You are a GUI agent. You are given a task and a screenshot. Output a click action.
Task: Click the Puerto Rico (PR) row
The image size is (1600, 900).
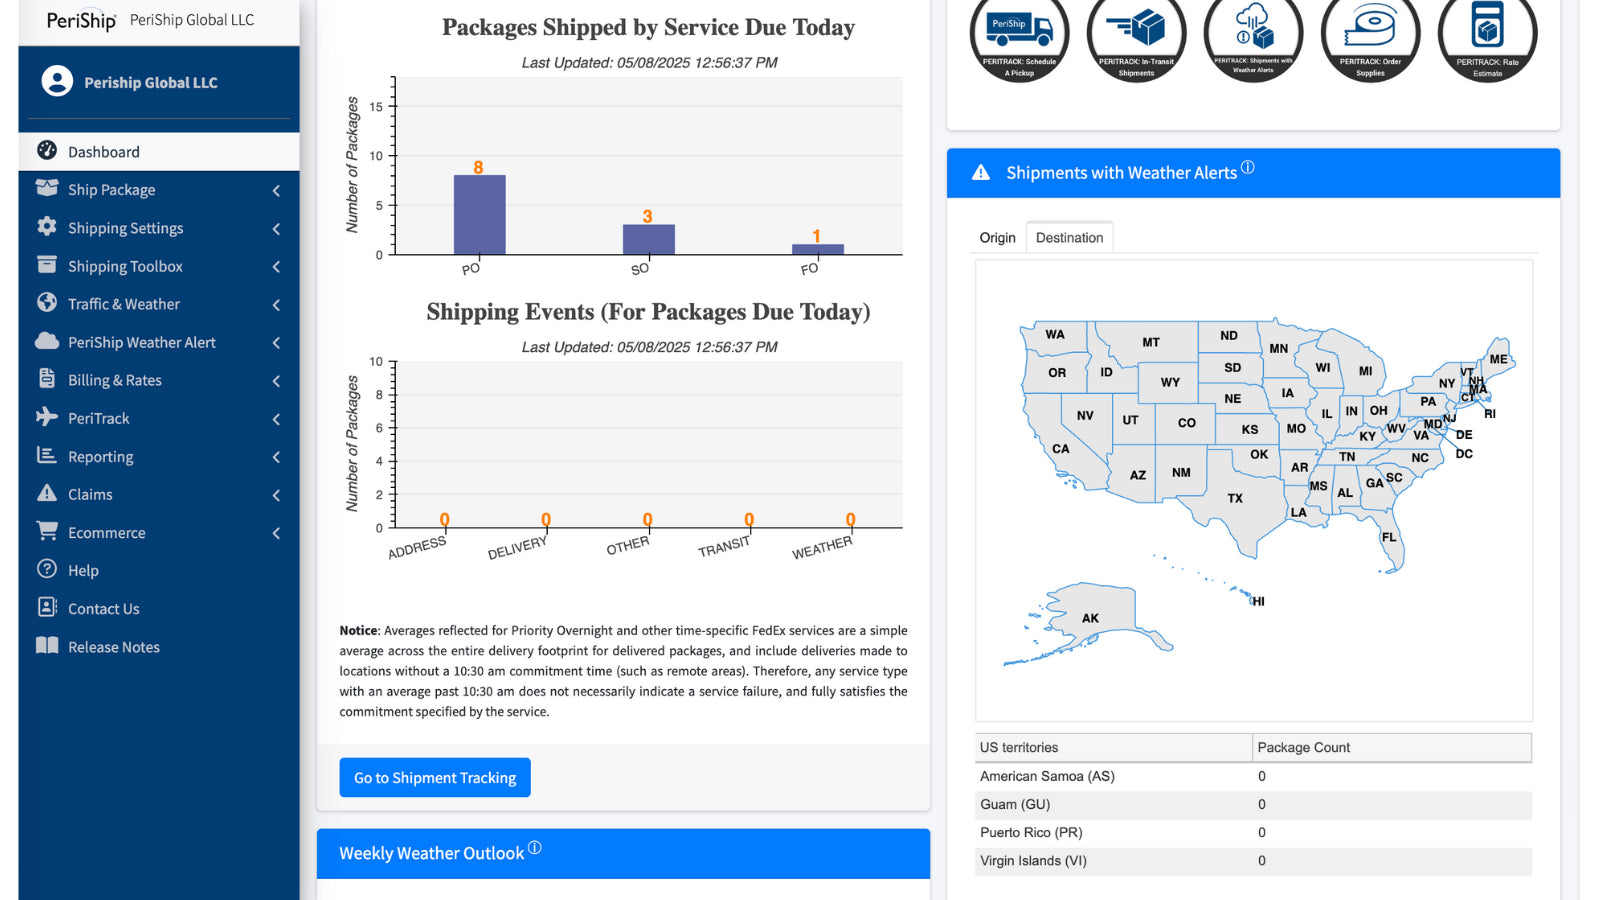coord(1253,832)
